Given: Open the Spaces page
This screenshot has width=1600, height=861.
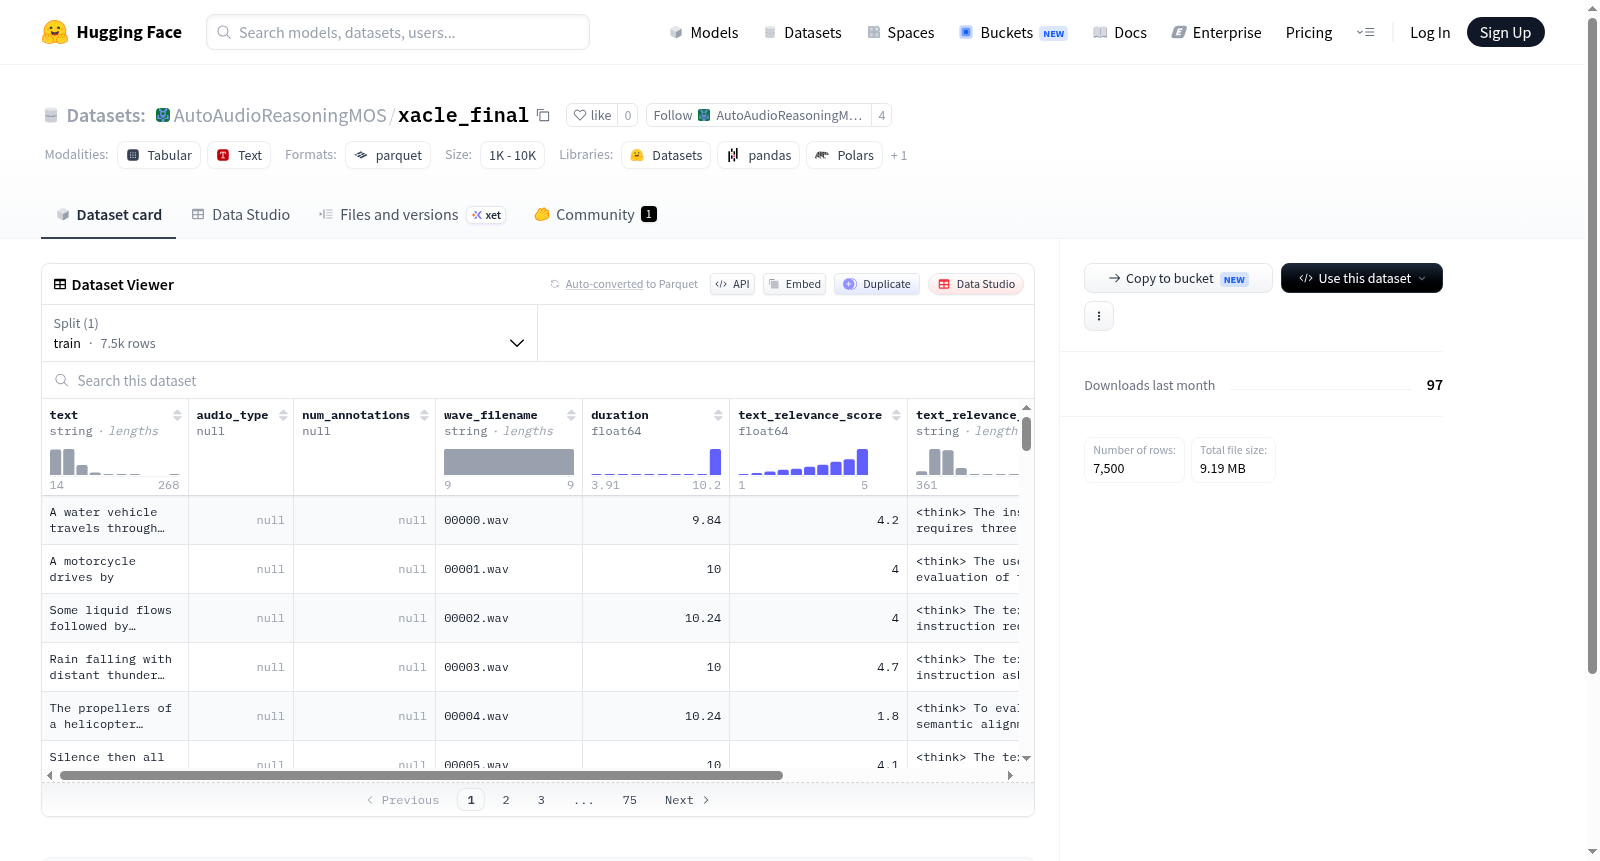Looking at the screenshot, I should tap(900, 32).
